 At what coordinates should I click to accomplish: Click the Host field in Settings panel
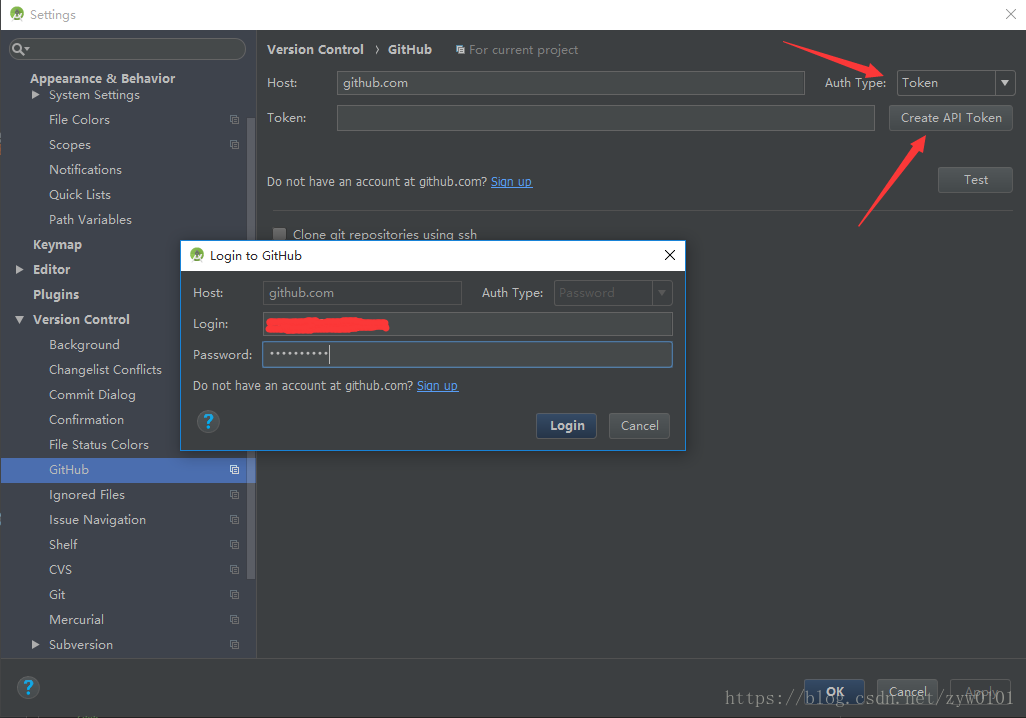click(571, 82)
